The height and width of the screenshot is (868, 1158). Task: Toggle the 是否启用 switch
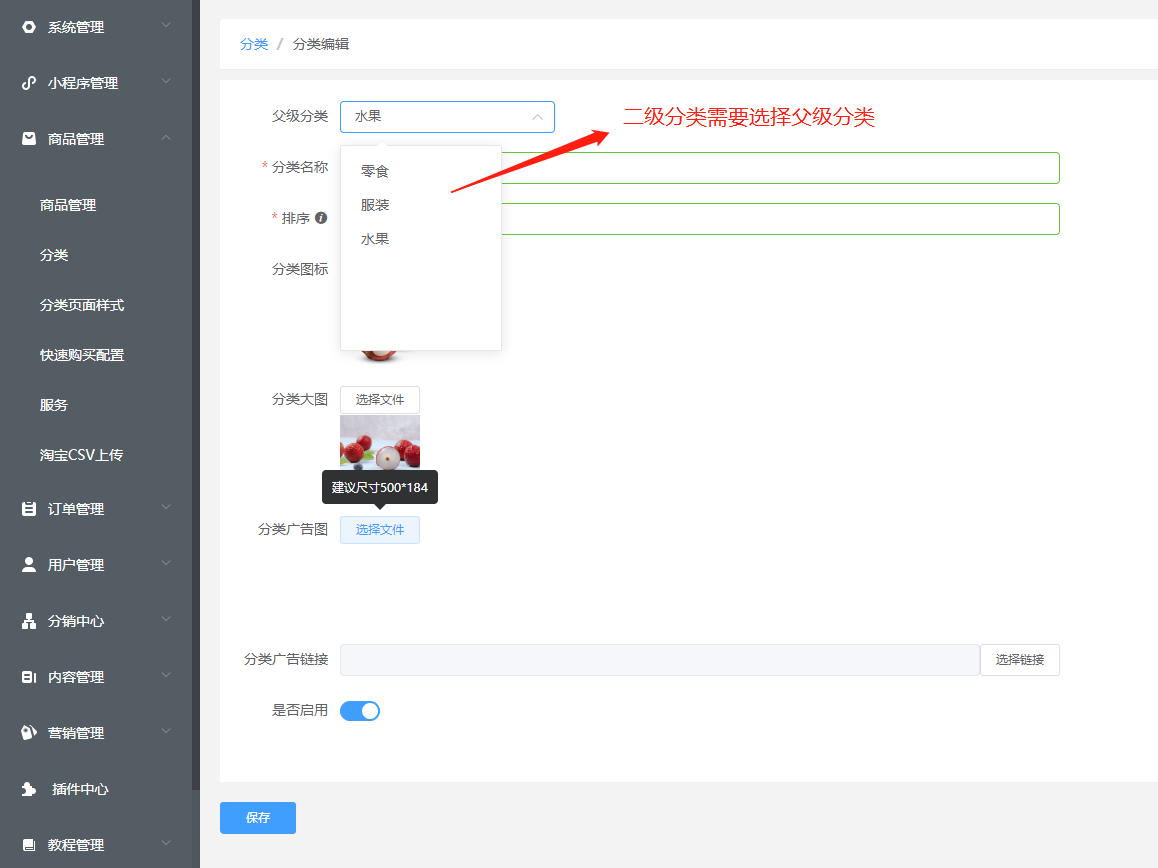[x=360, y=711]
